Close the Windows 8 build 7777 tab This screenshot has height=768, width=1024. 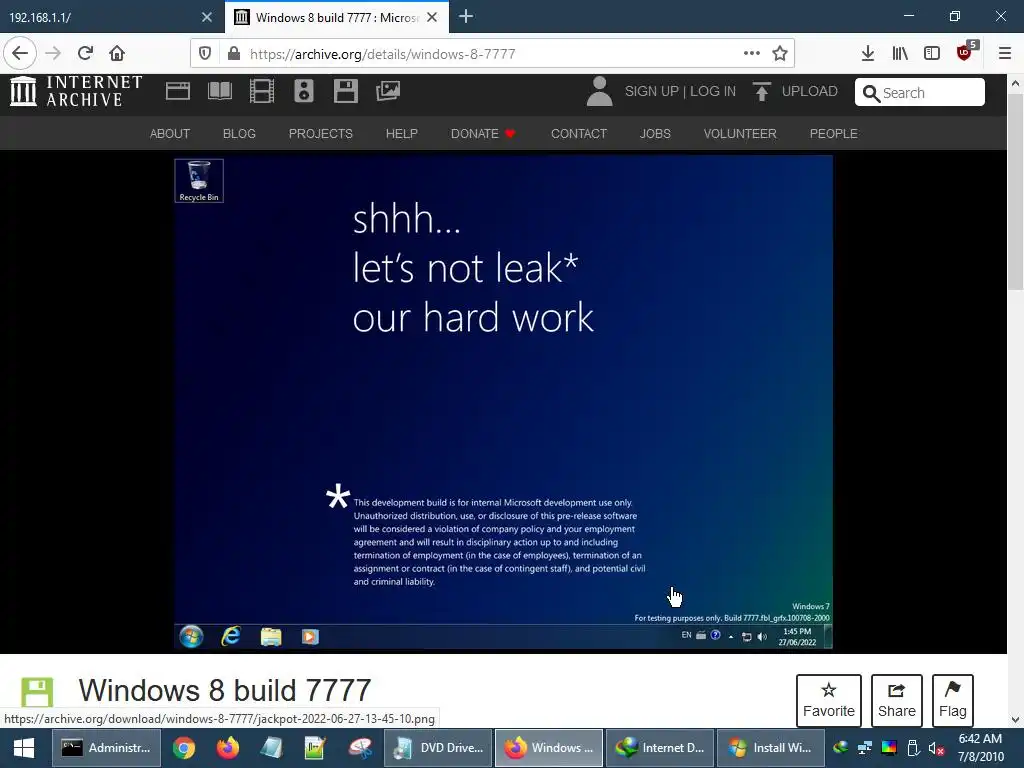coord(432,18)
